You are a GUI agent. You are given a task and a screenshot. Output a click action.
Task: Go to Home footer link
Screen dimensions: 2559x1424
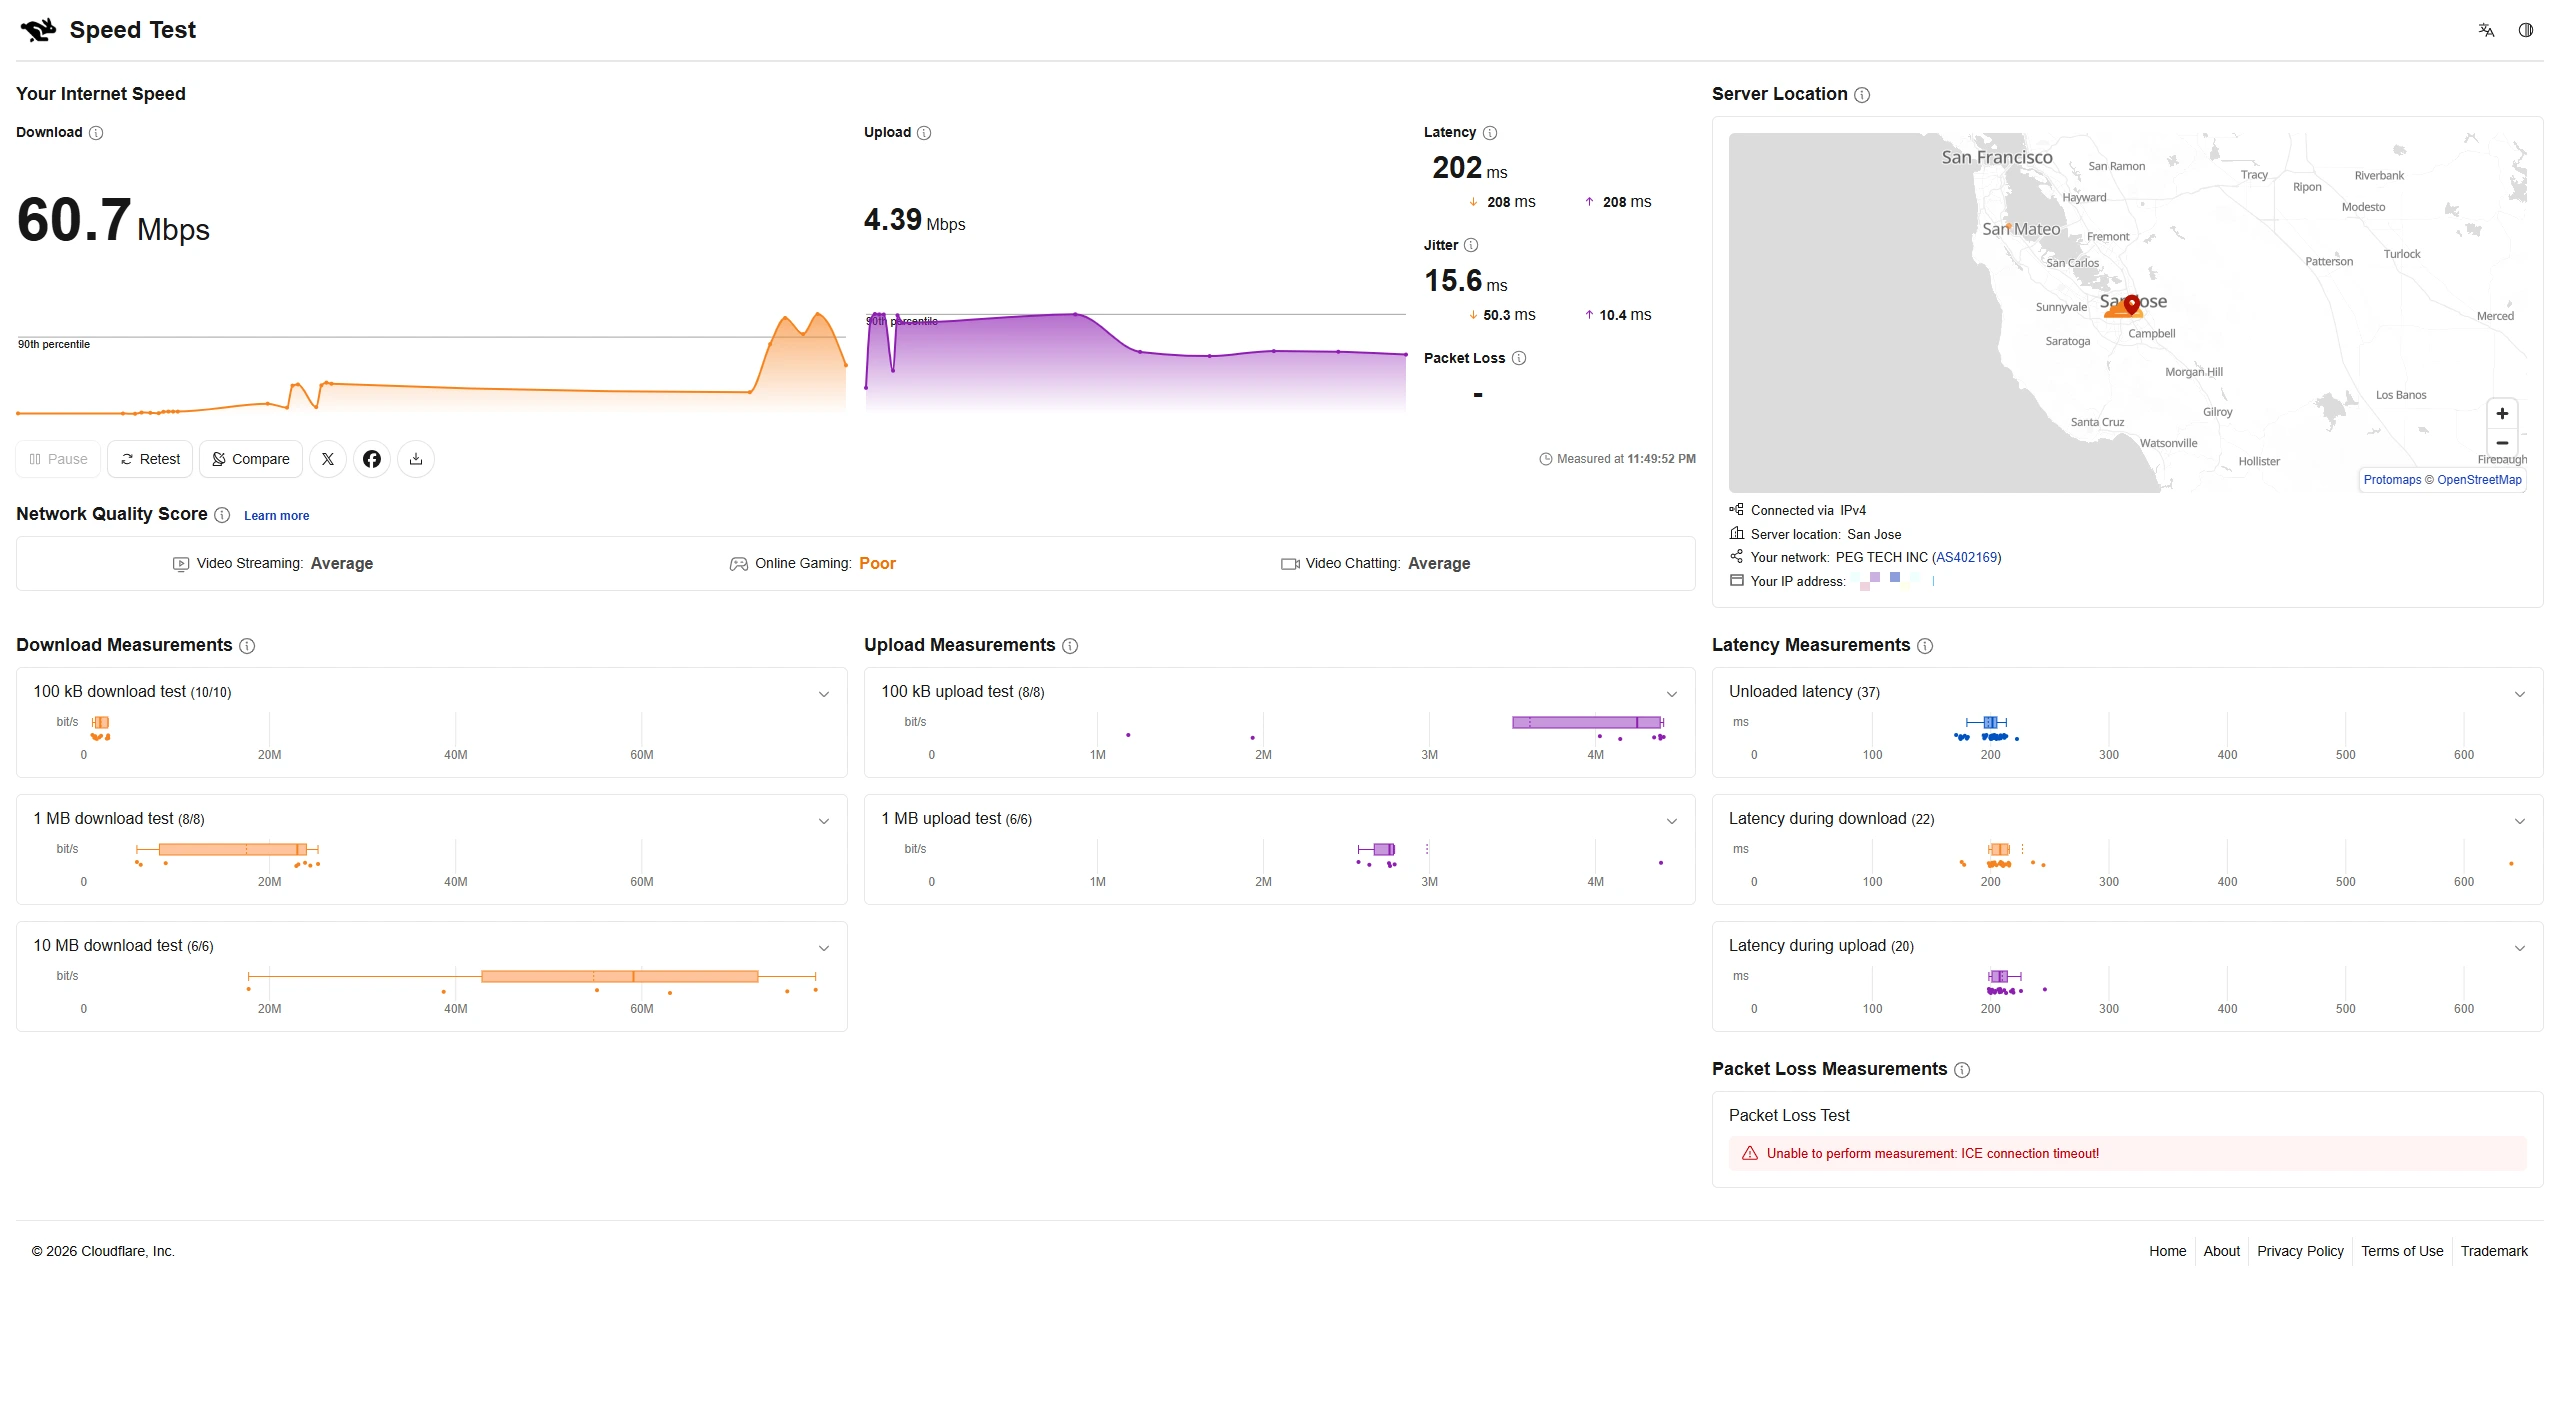(2167, 1252)
